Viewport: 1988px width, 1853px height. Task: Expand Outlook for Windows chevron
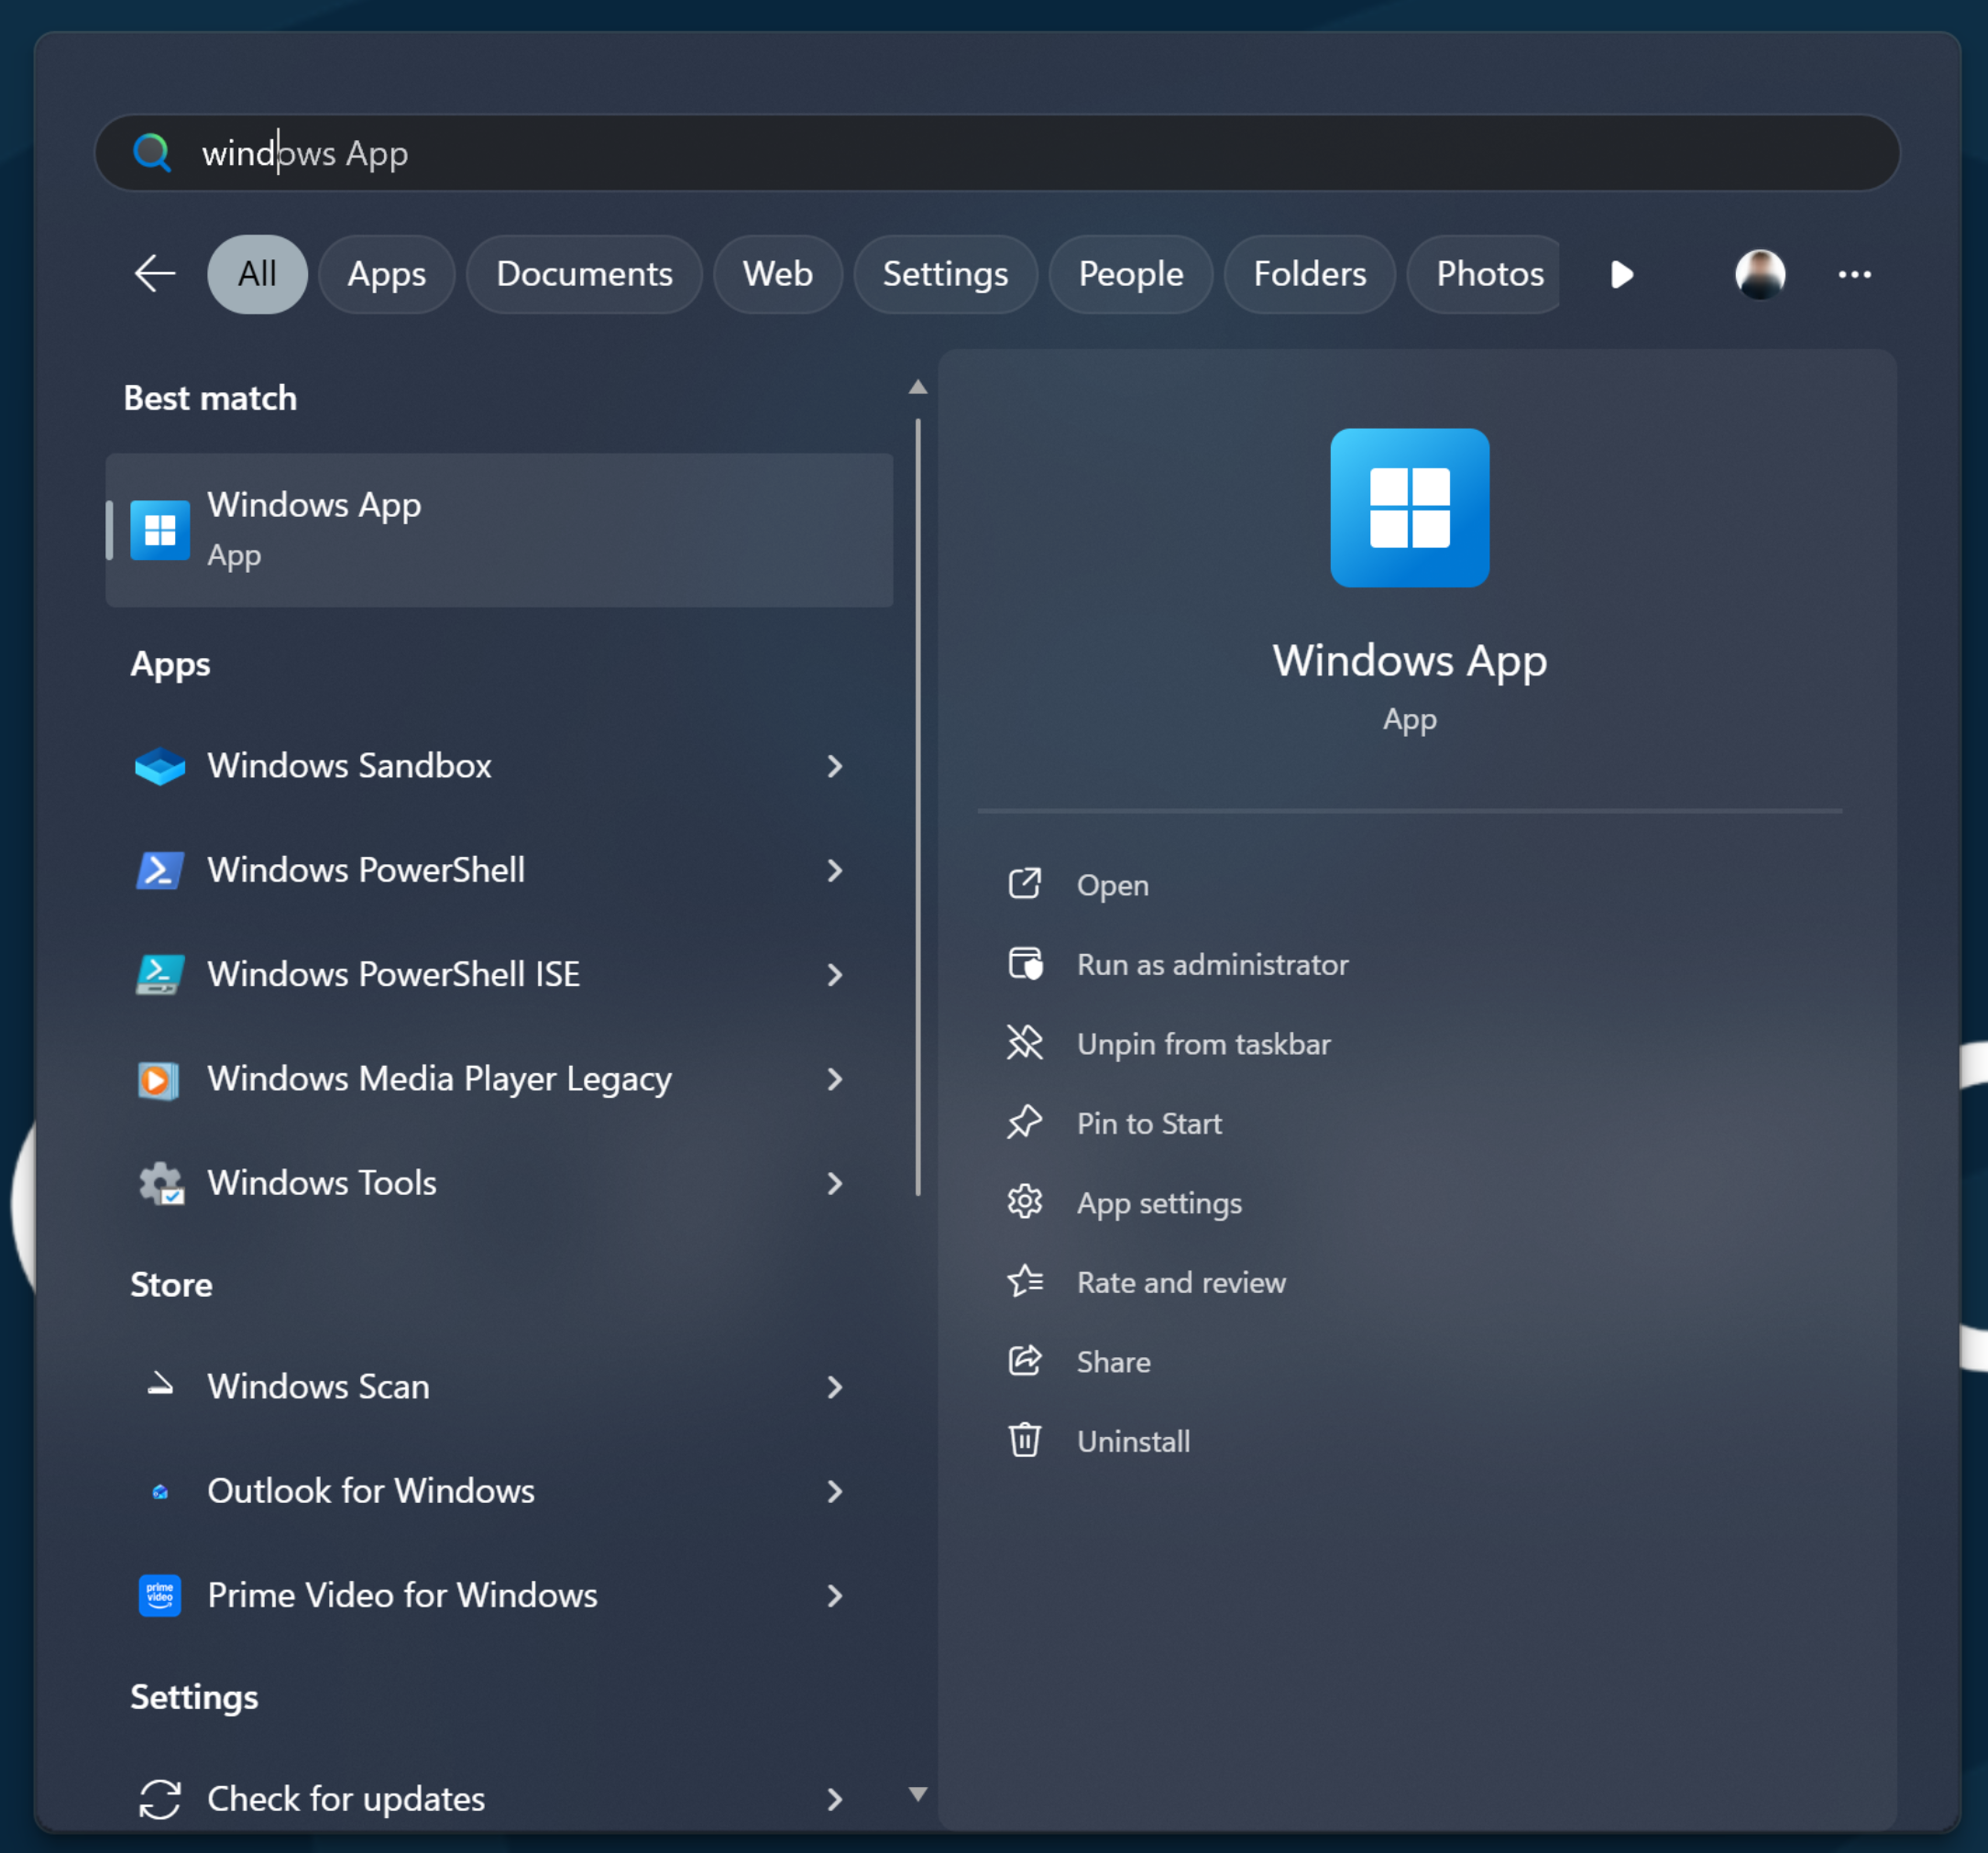tap(834, 1491)
